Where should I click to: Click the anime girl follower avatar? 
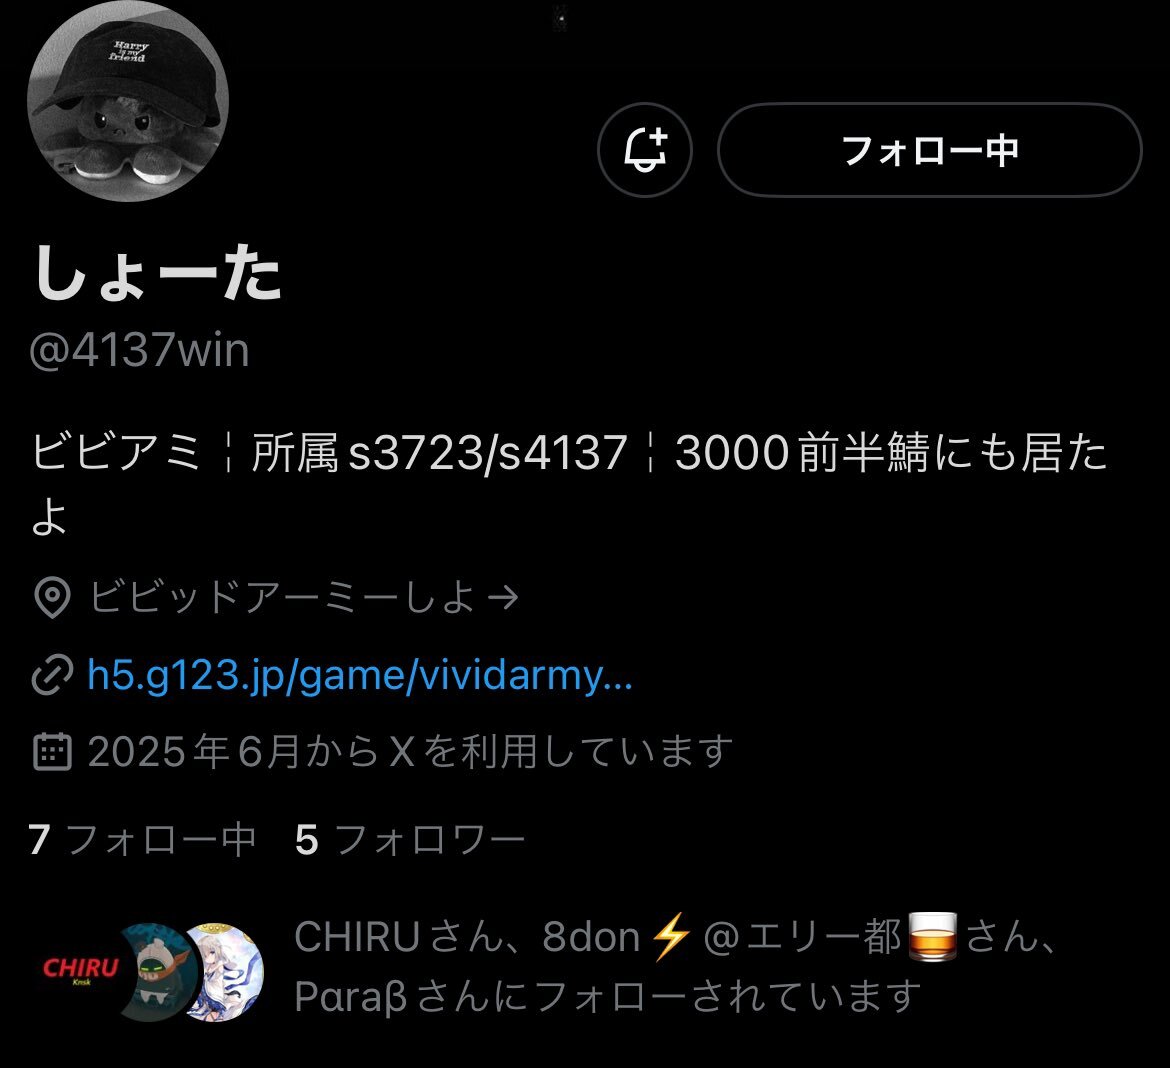click(x=222, y=972)
